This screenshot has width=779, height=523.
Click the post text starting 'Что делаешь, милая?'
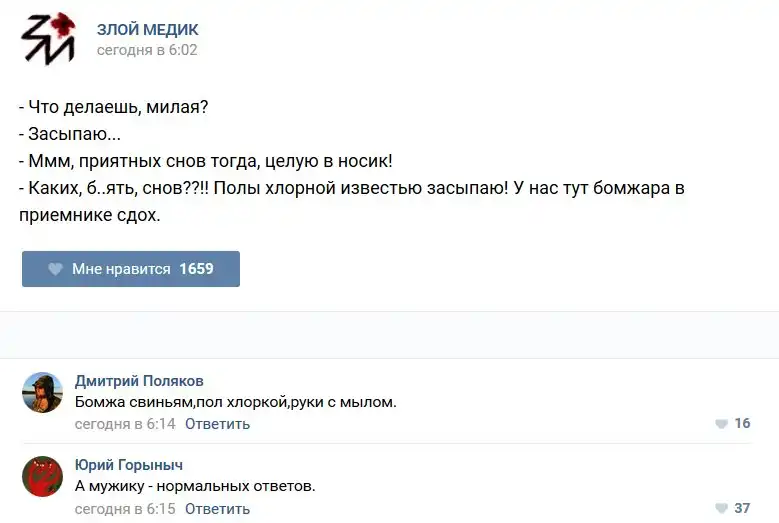(114, 107)
